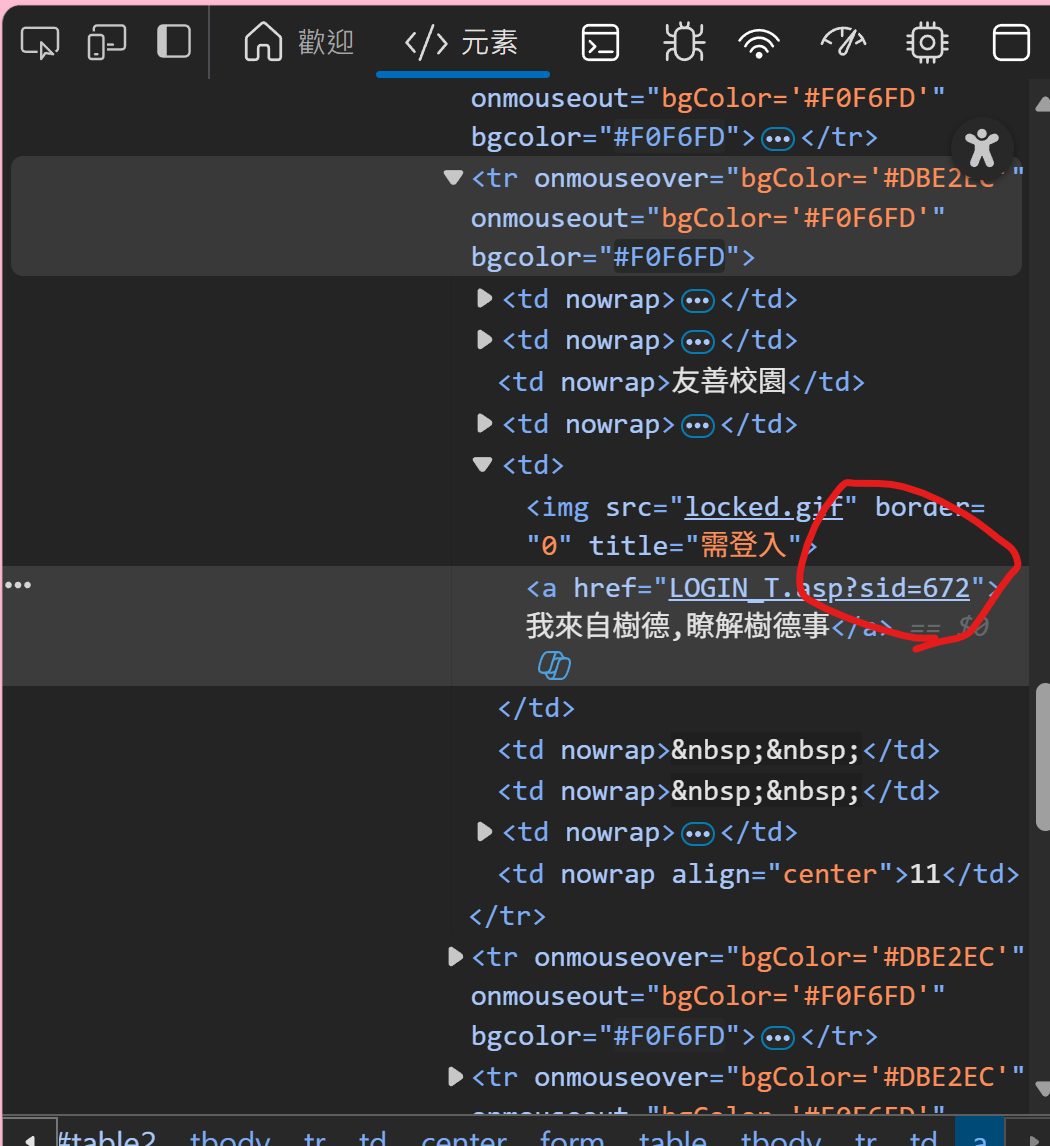Switch to the 元素 elements tab
The height and width of the screenshot is (1146, 1050).
pyautogui.click(x=462, y=42)
